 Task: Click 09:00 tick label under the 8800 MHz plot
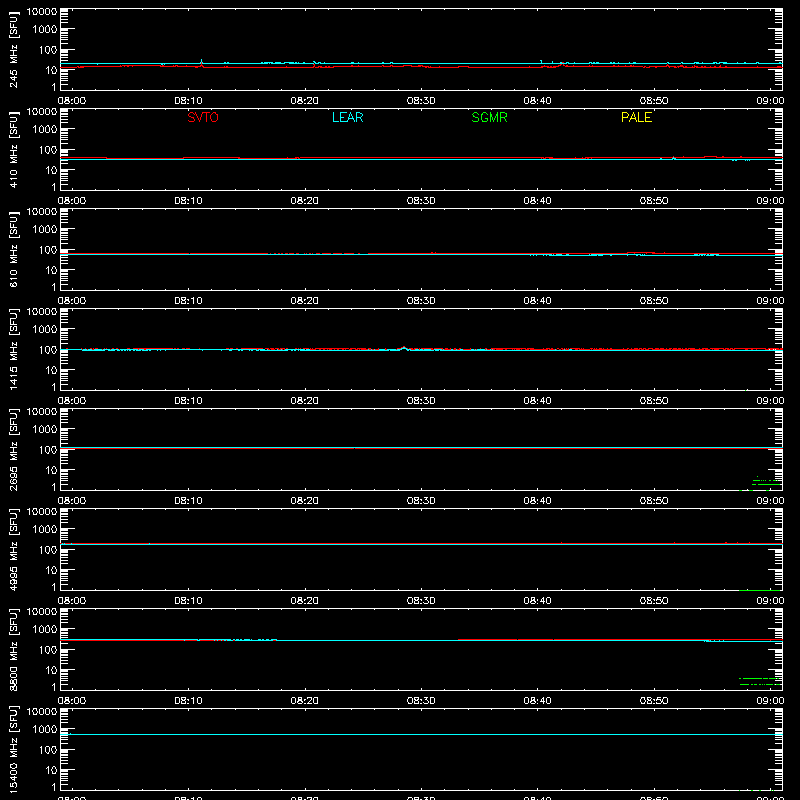point(770,701)
